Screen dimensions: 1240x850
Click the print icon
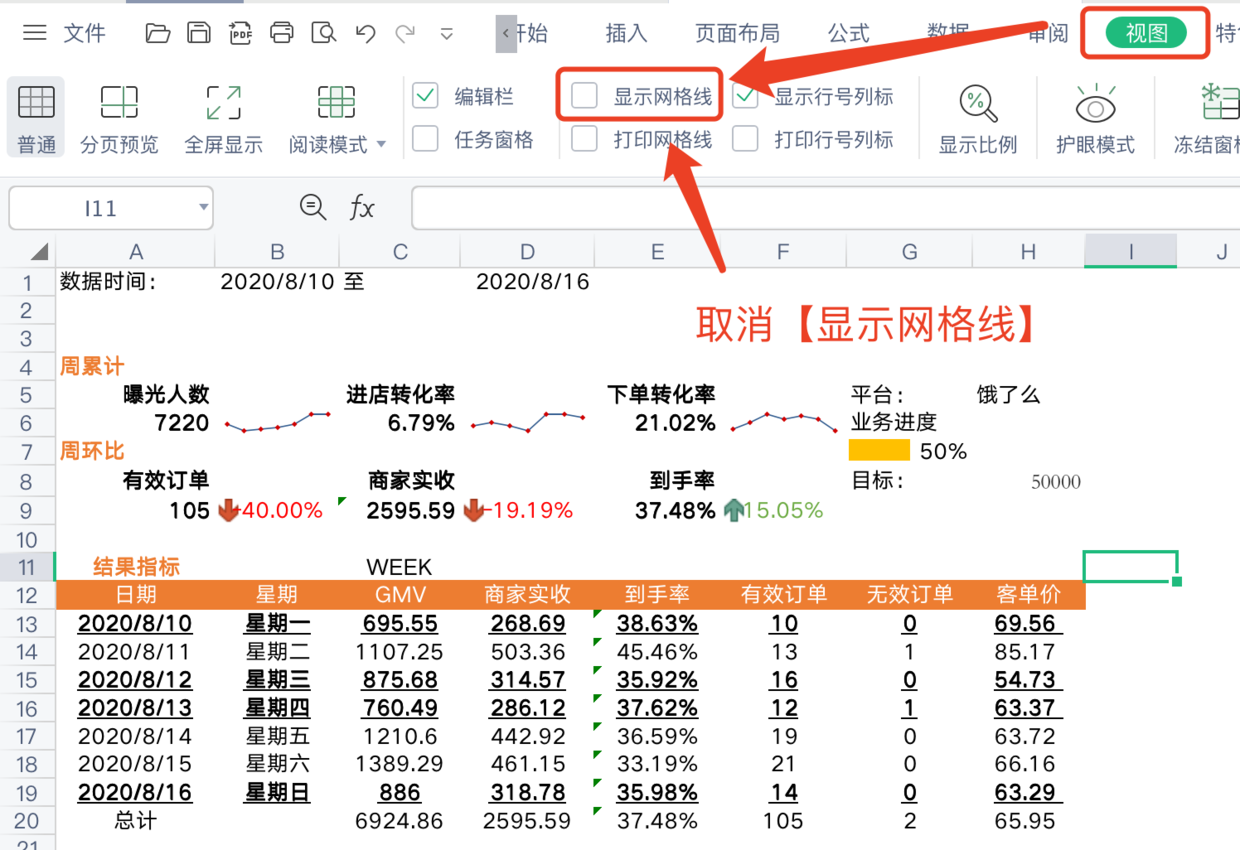[x=282, y=33]
